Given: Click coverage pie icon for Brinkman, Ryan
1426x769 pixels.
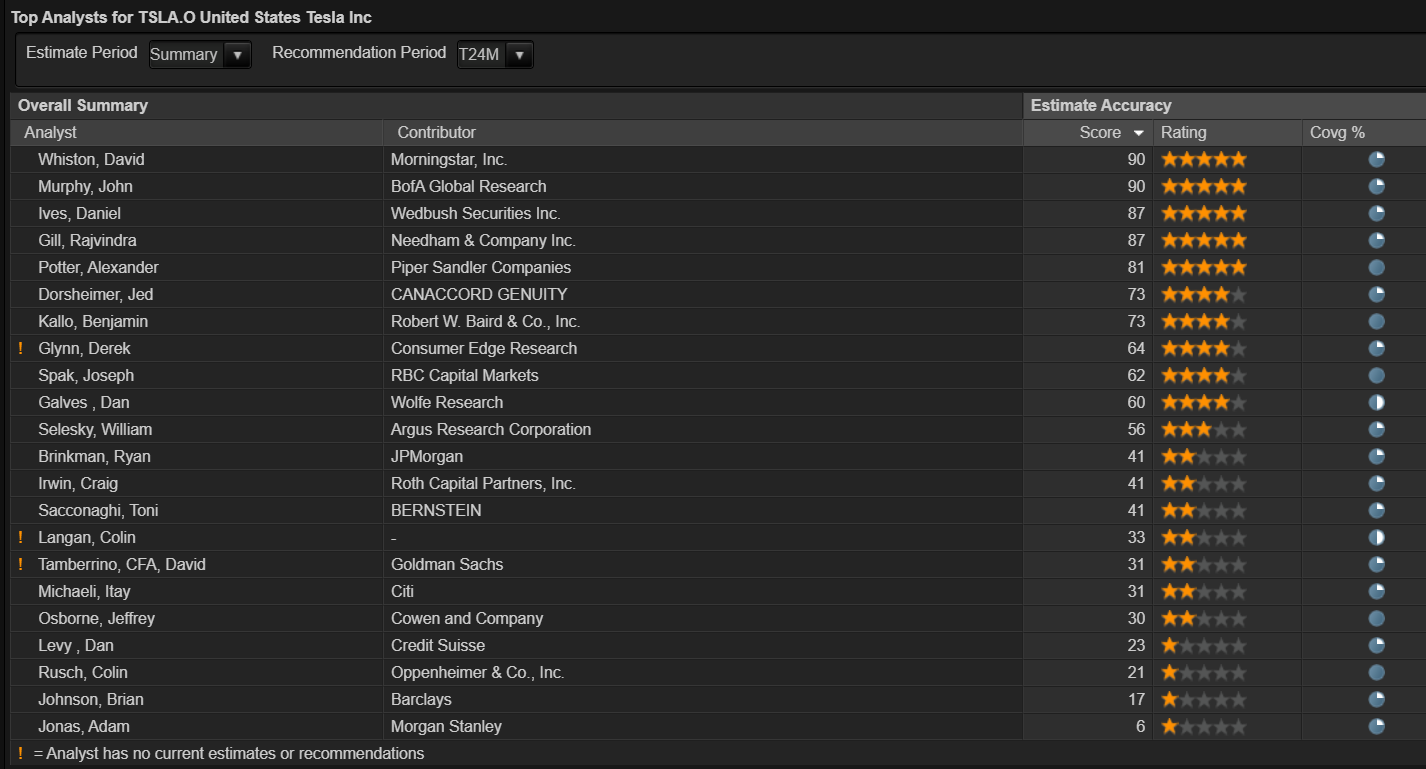Looking at the screenshot, I should click(1377, 456).
